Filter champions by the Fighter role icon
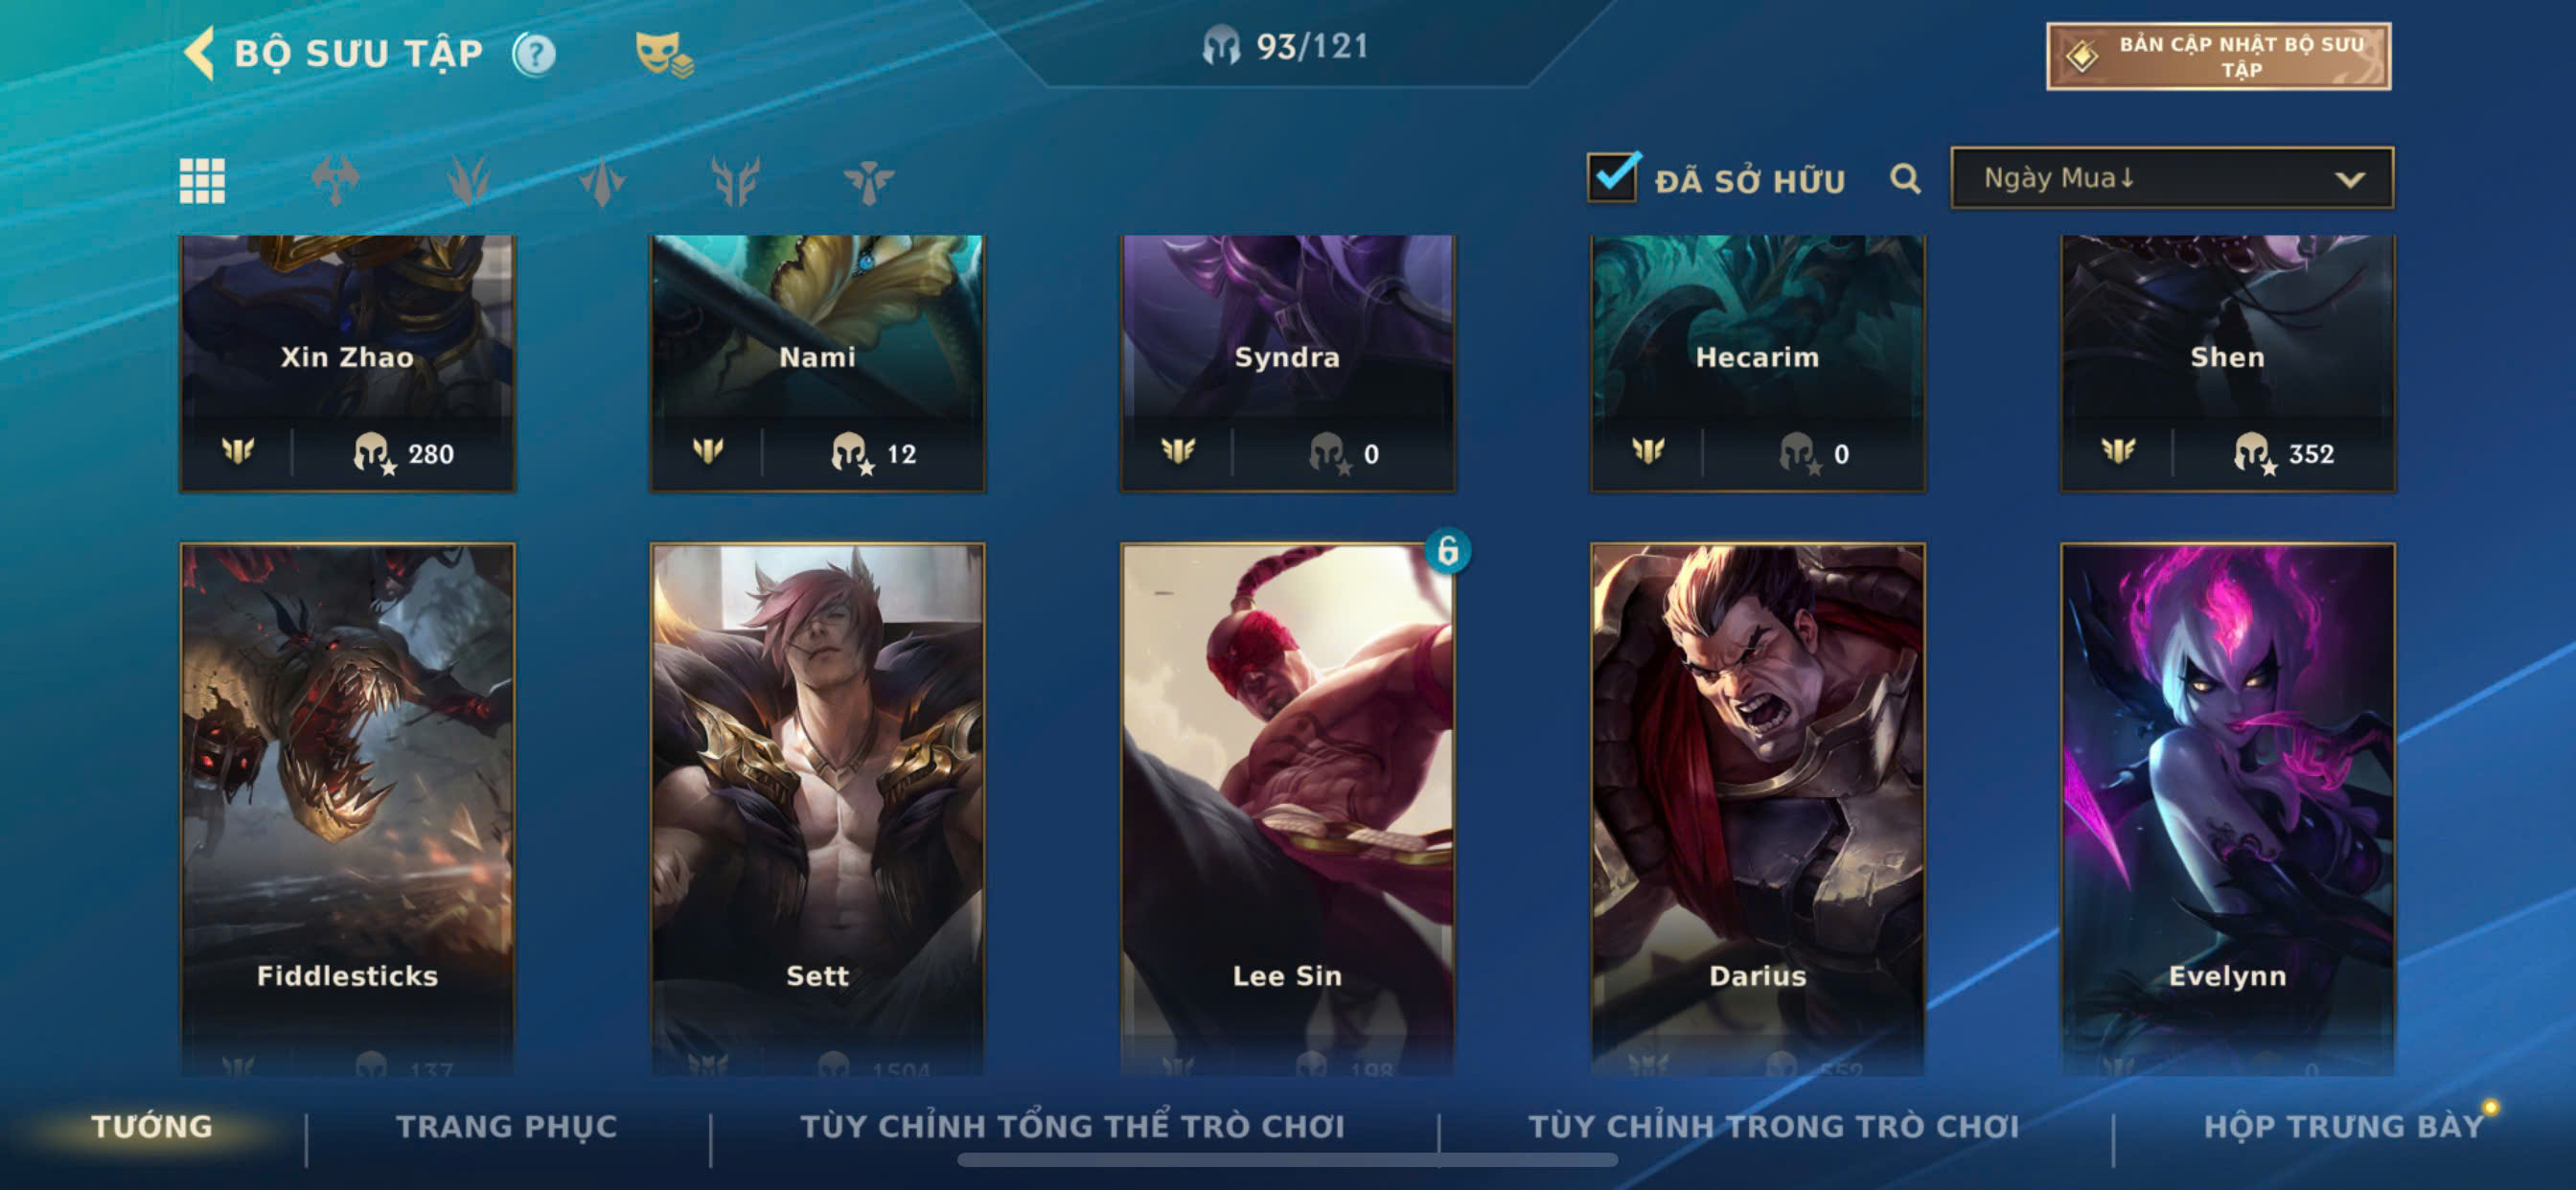This screenshot has height=1190, width=2576. click(335, 181)
